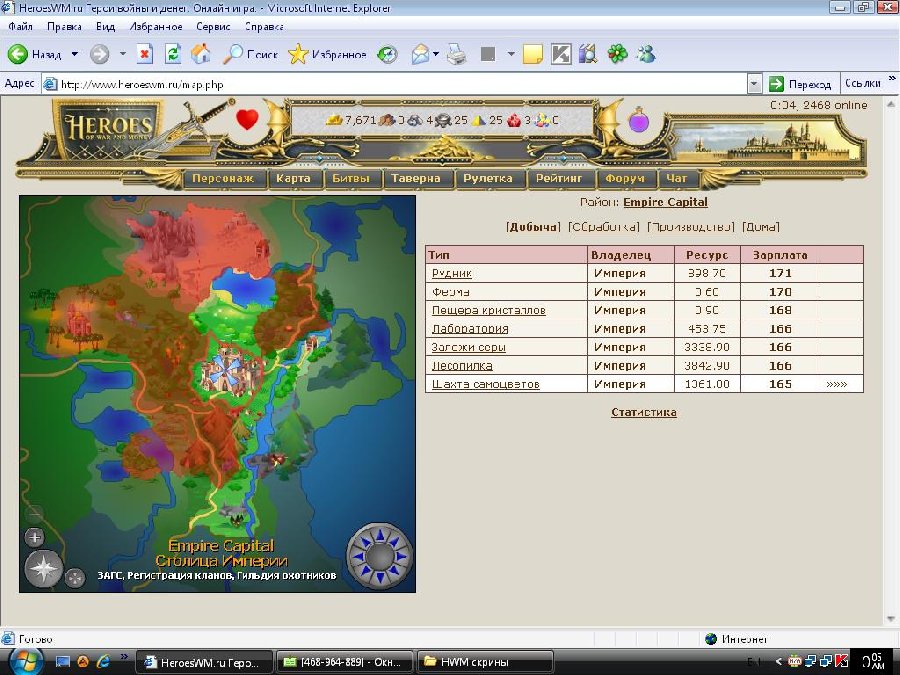Go to the home page via house icon

pos(201,55)
